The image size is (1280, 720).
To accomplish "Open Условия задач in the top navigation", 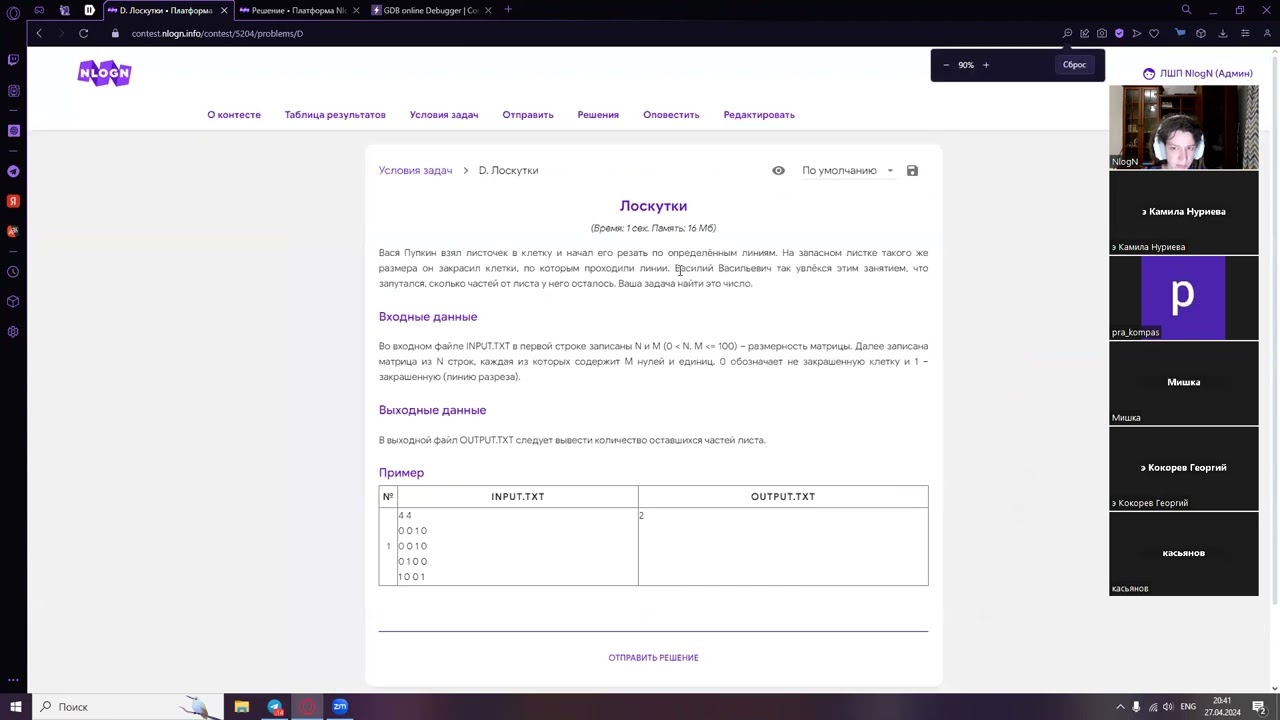I will (444, 115).
